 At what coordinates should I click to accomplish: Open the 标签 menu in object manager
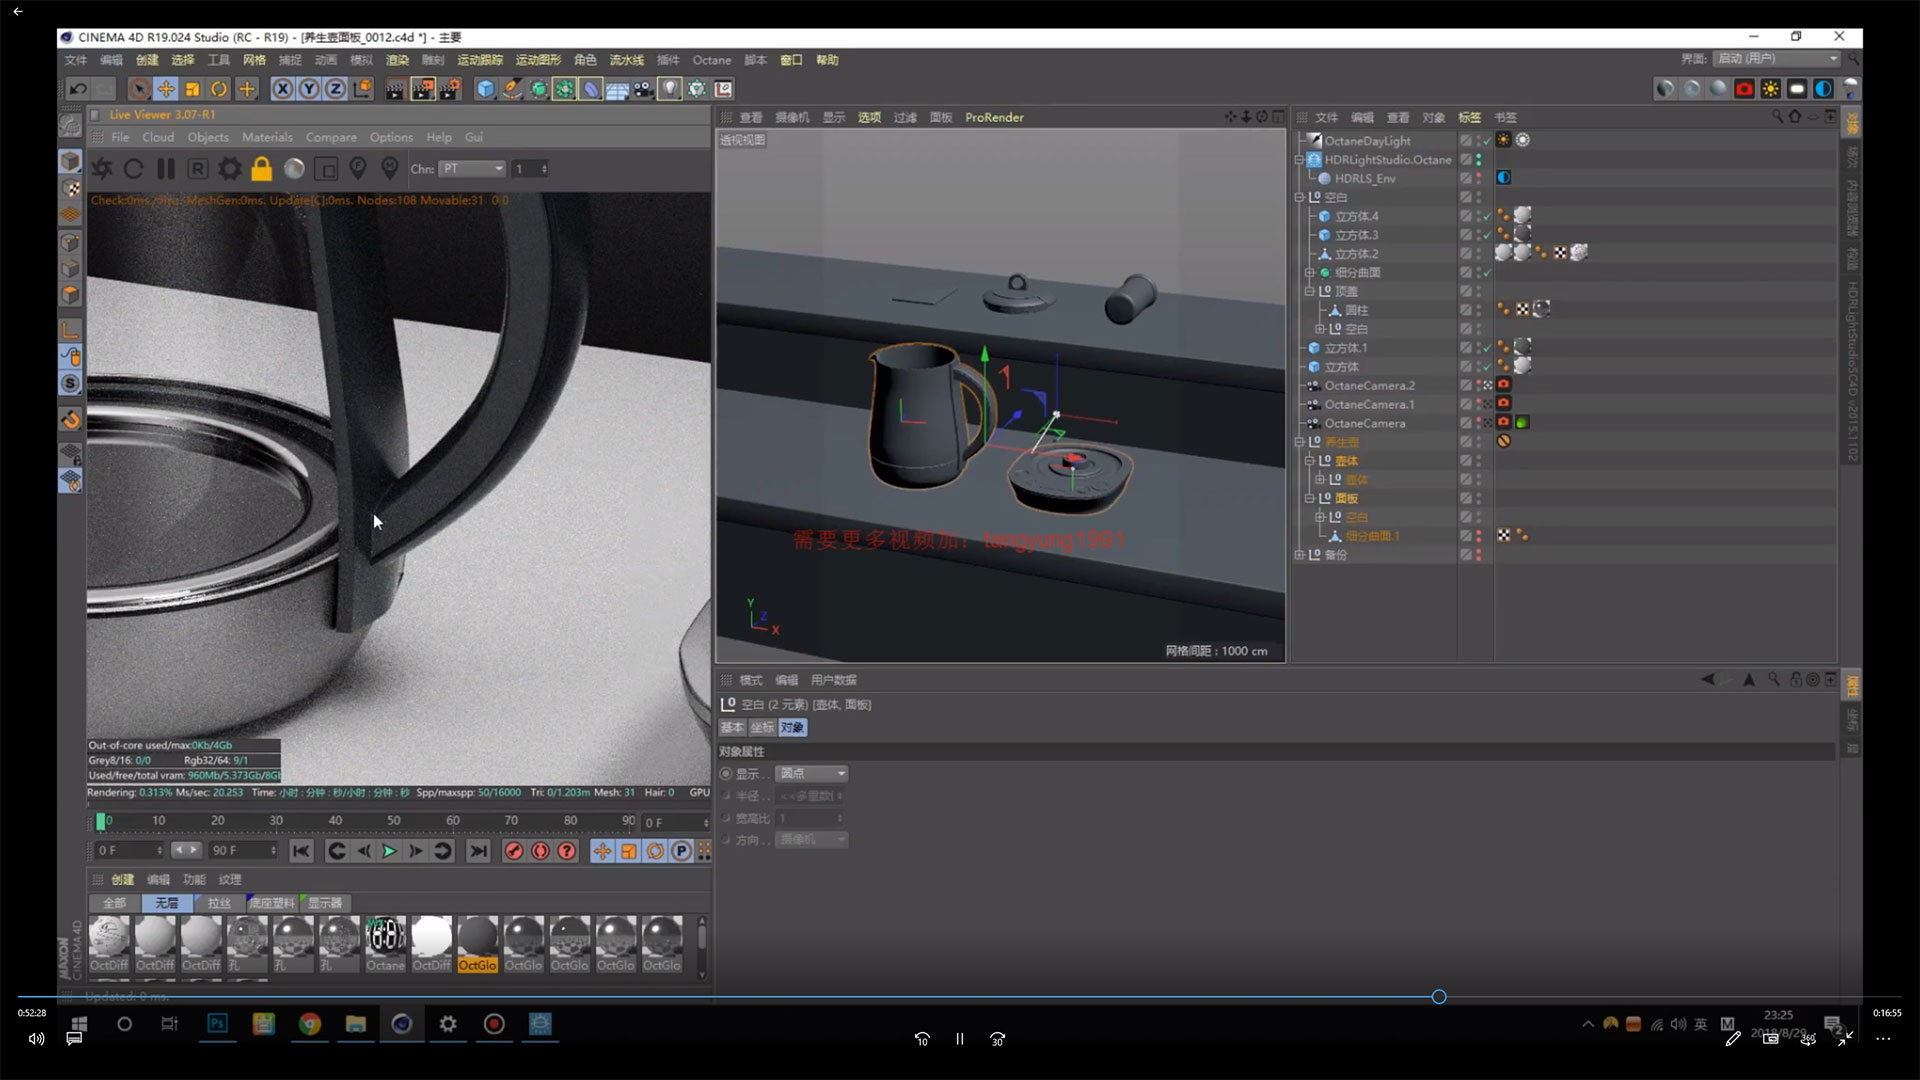pos(1469,117)
